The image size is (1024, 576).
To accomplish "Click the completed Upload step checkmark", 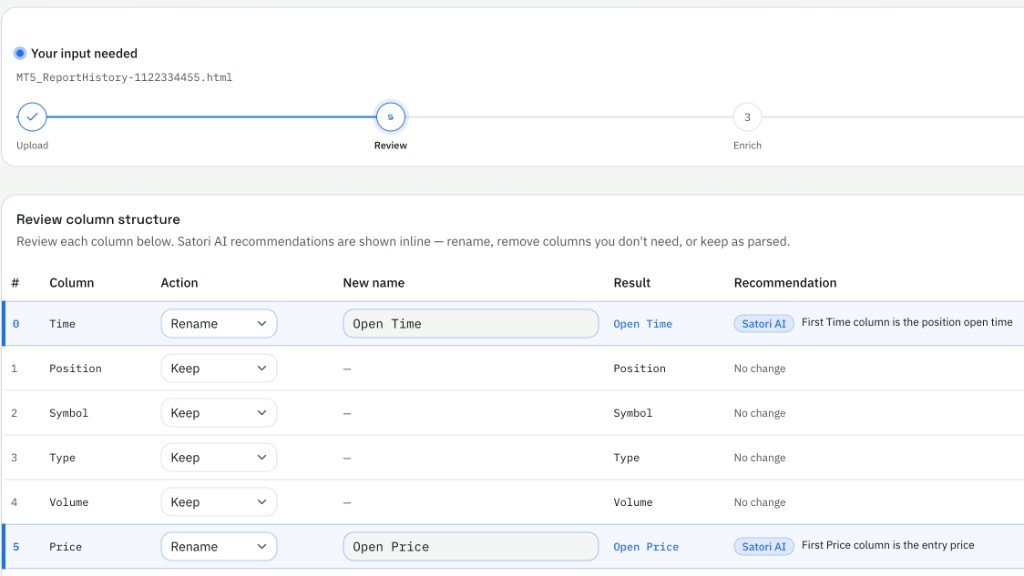I will 32,117.
